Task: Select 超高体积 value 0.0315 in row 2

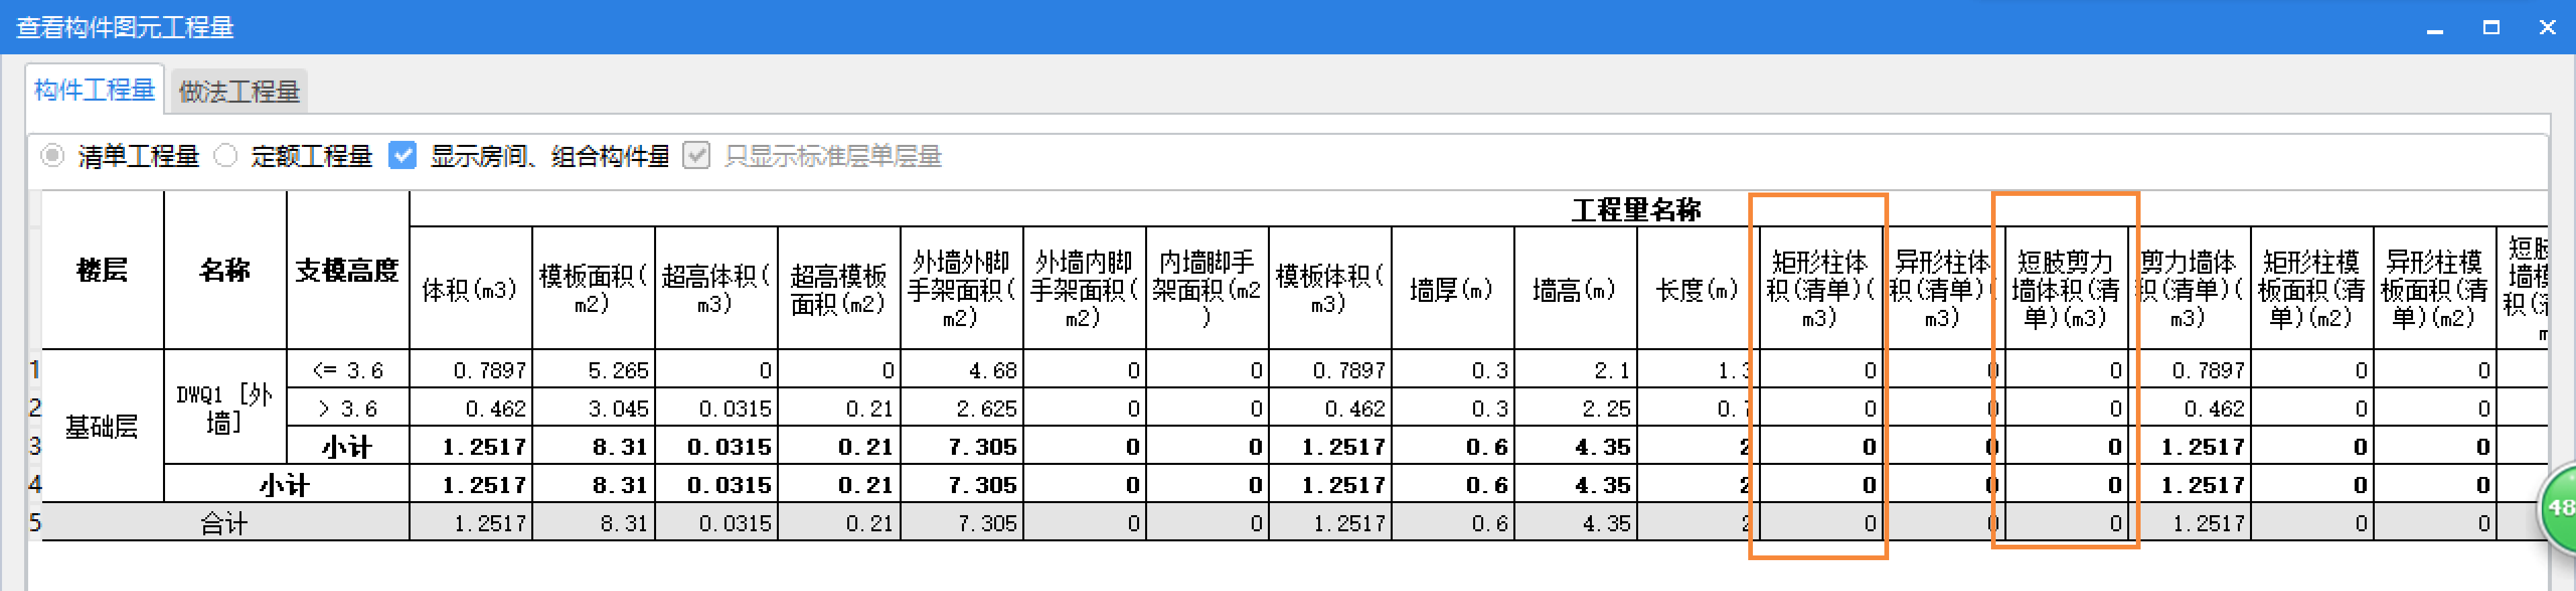Action: pos(716,408)
